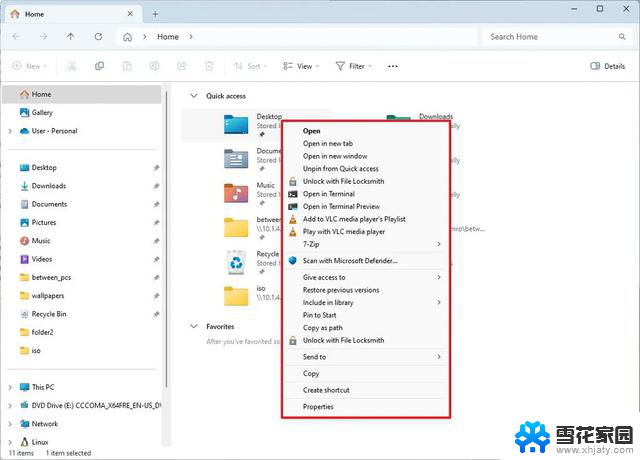The image size is (640, 460).
Task: Expand DVD Drive (E:) in sidebar
Action: point(10,406)
